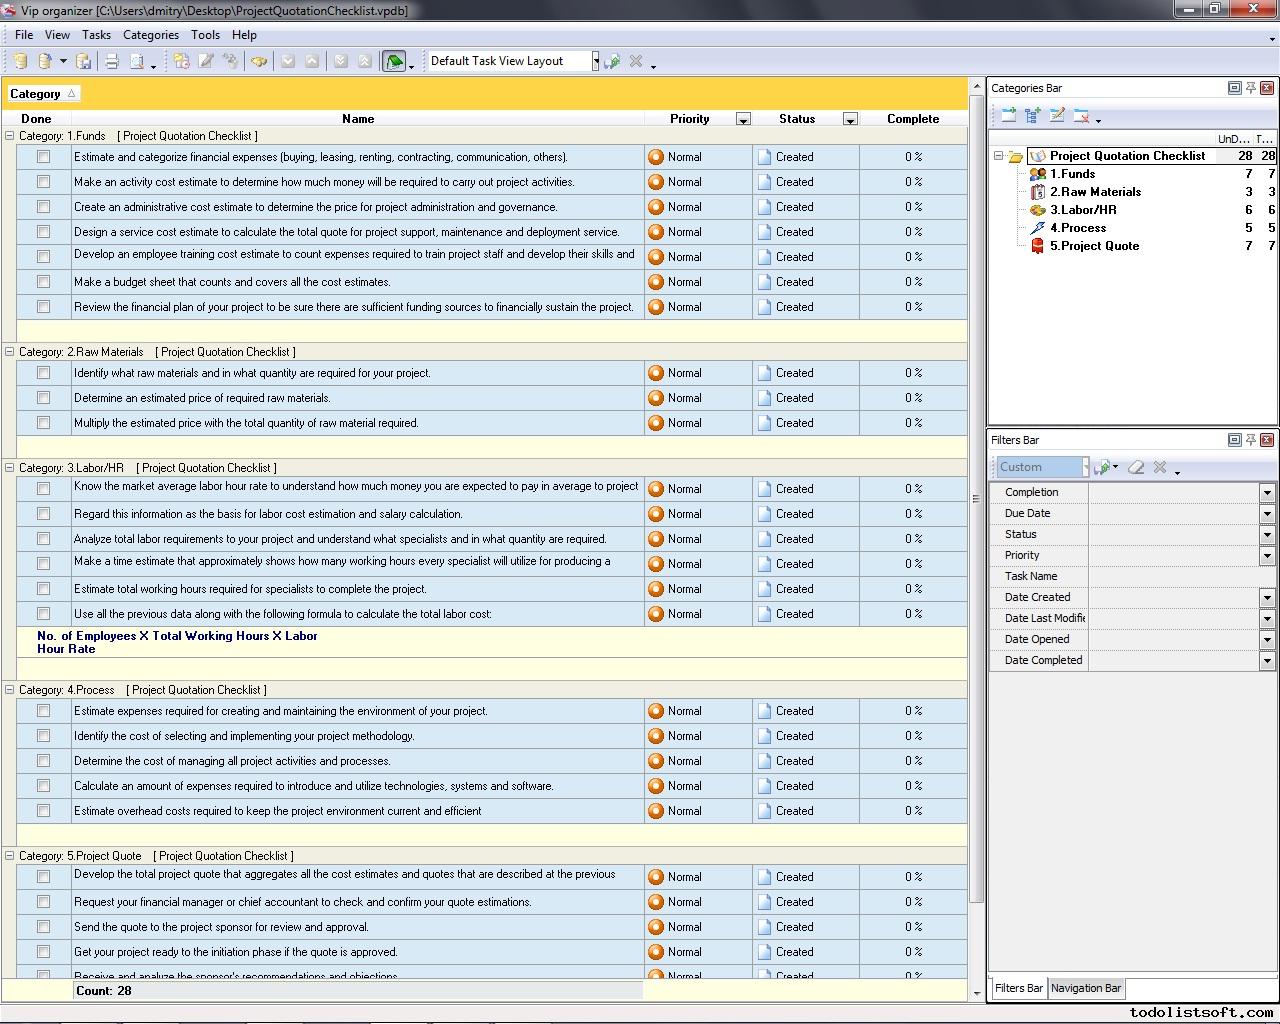Sort tasks by the Name column header

point(358,119)
